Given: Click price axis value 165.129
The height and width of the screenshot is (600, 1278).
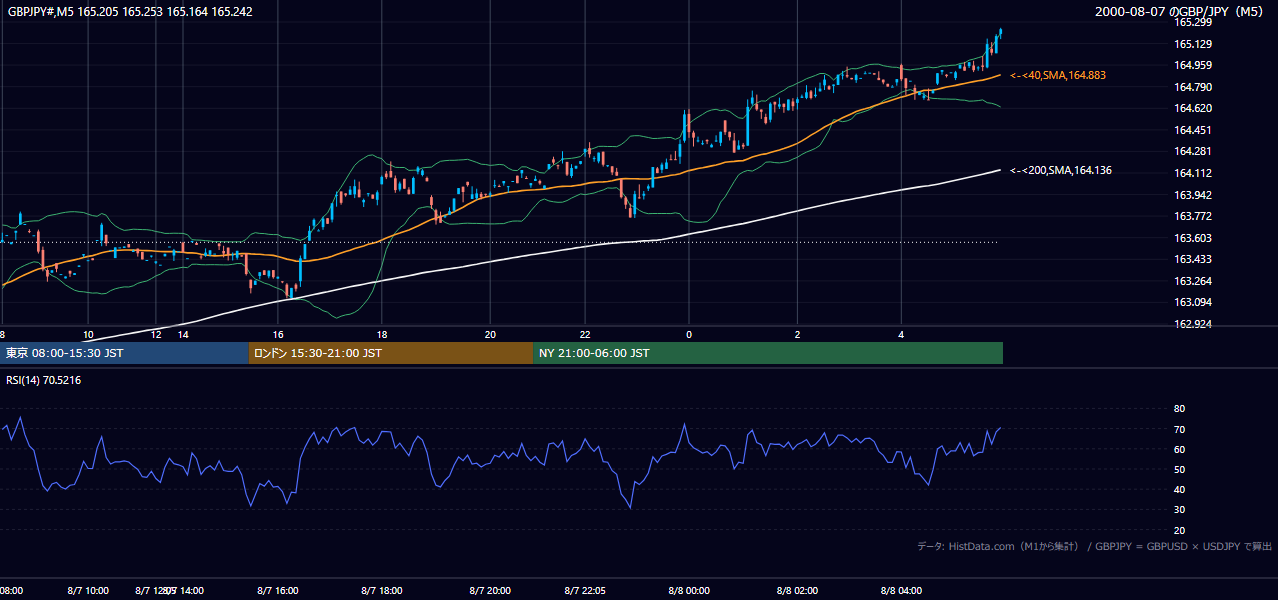Looking at the screenshot, I should point(1192,44).
